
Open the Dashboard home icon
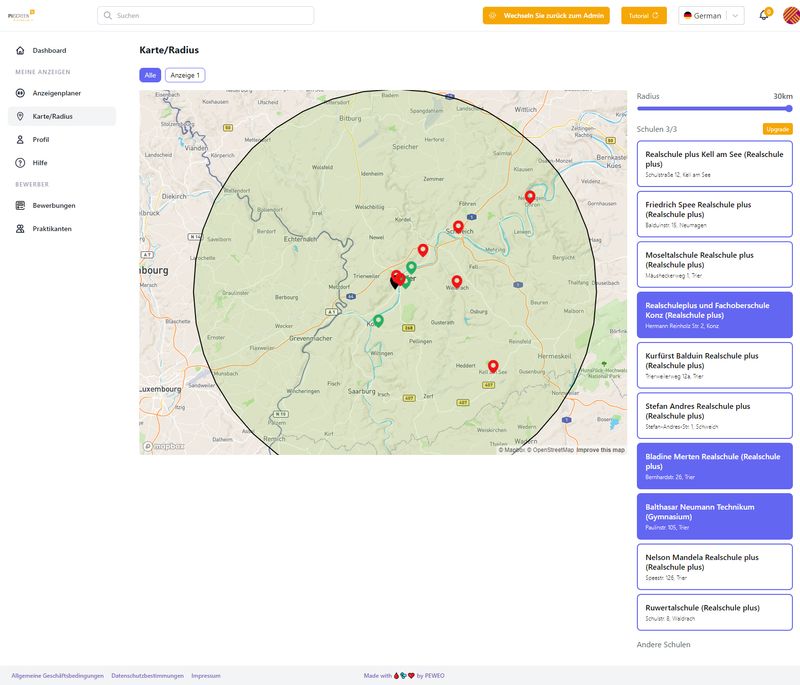[x=20, y=50]
